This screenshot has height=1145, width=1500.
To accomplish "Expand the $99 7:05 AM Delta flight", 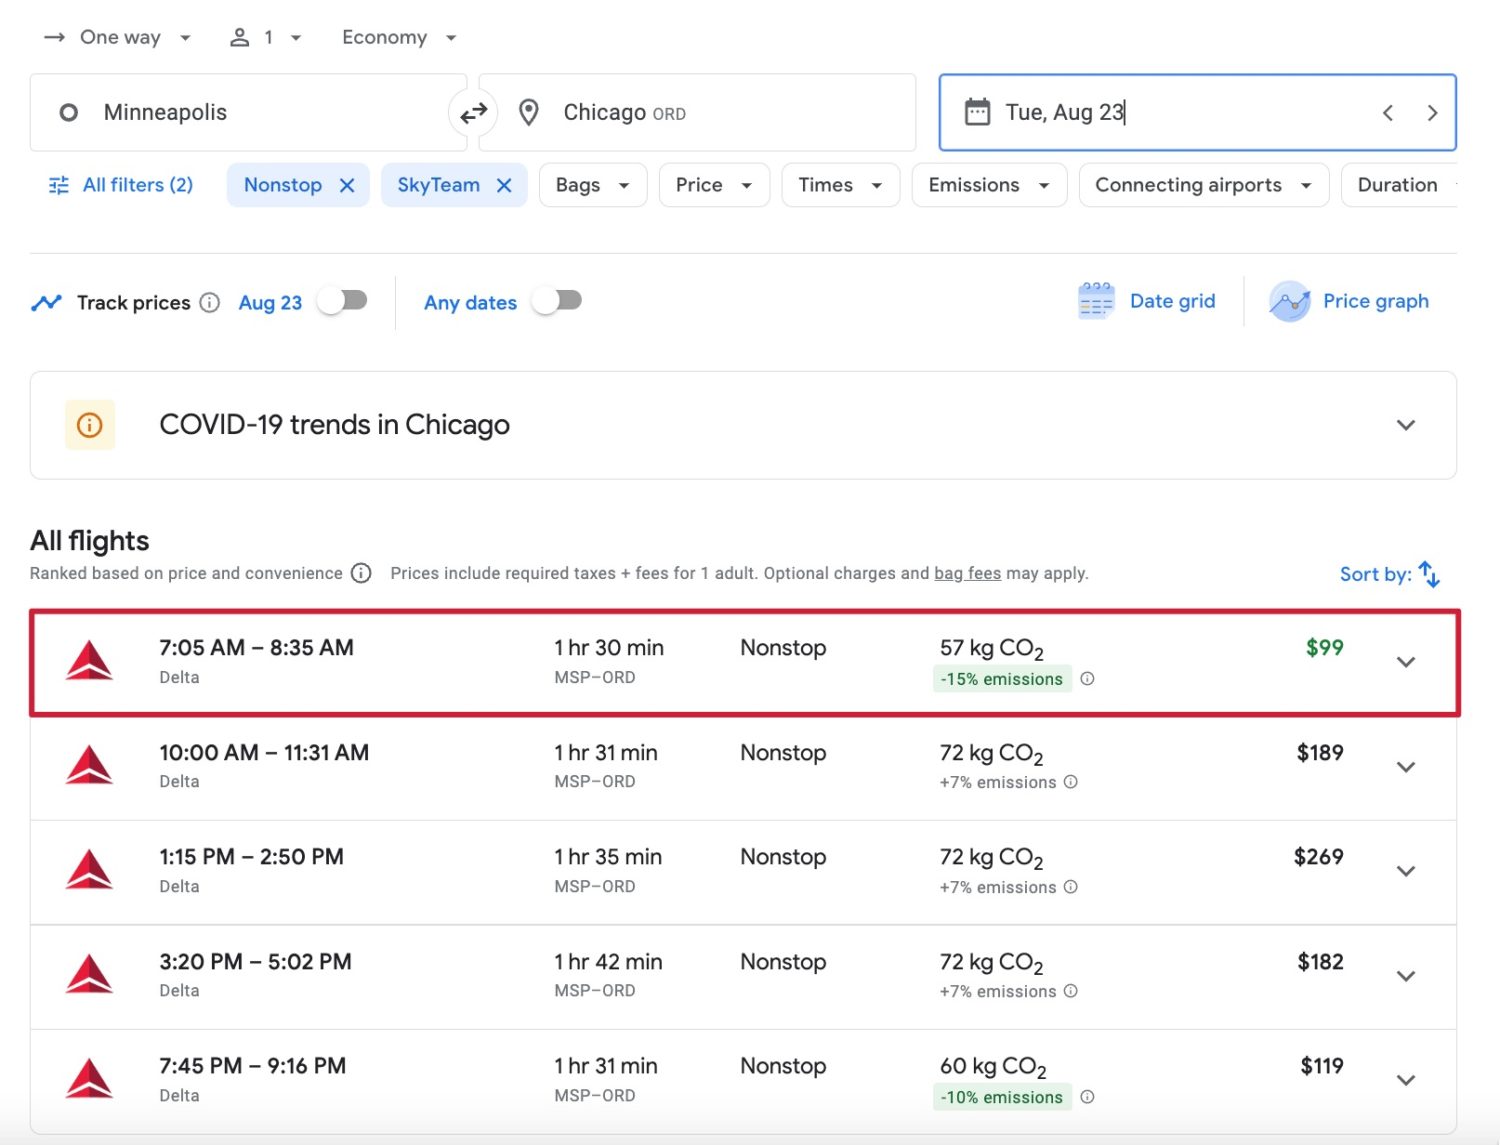I will pyautogui.click(x=1405, y=662).
